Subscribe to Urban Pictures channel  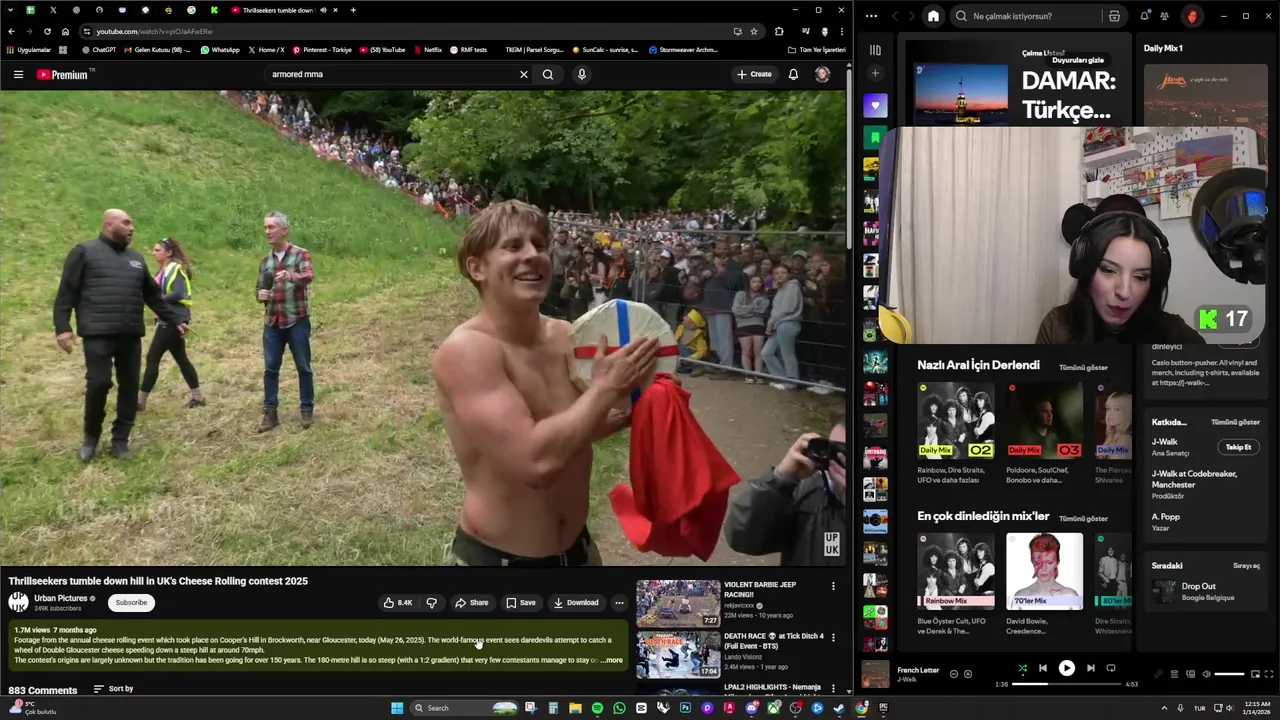pyautogui.click(x=131, y=603)
